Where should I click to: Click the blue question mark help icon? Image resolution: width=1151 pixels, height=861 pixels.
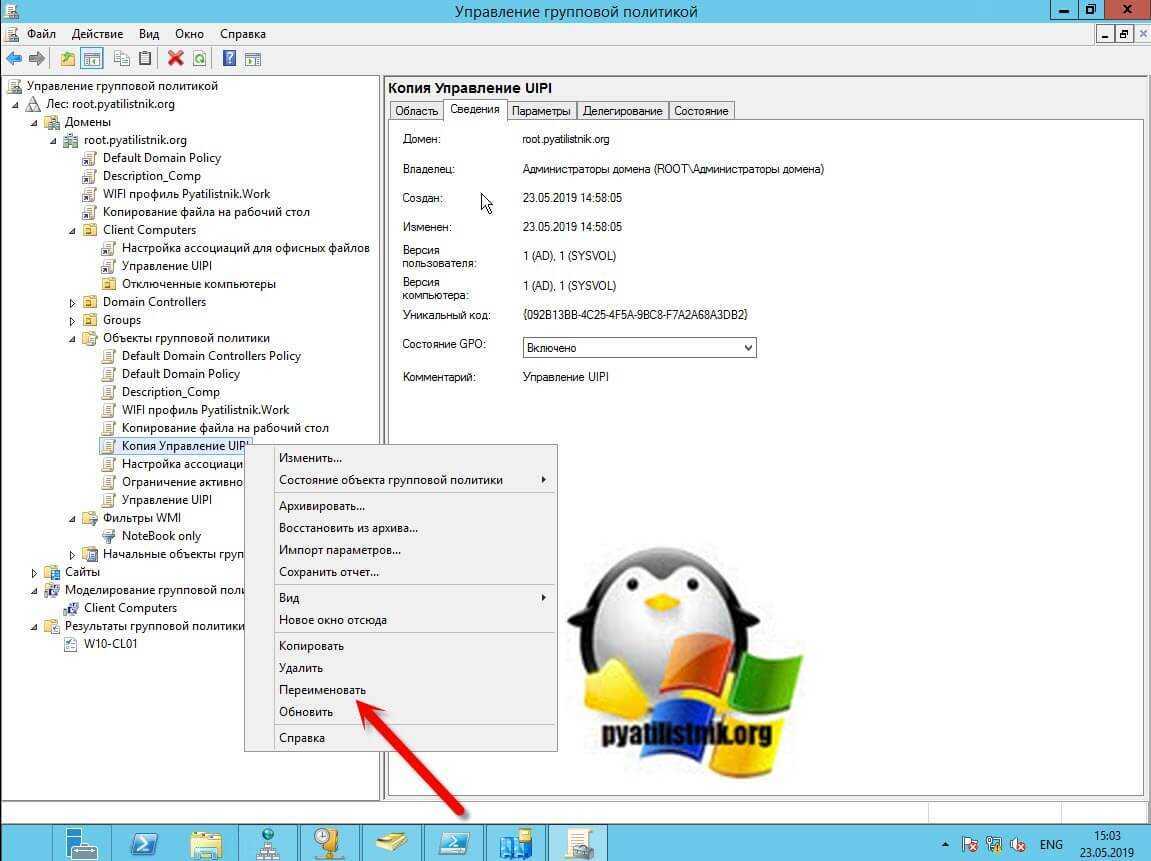(x=229, y=59)
